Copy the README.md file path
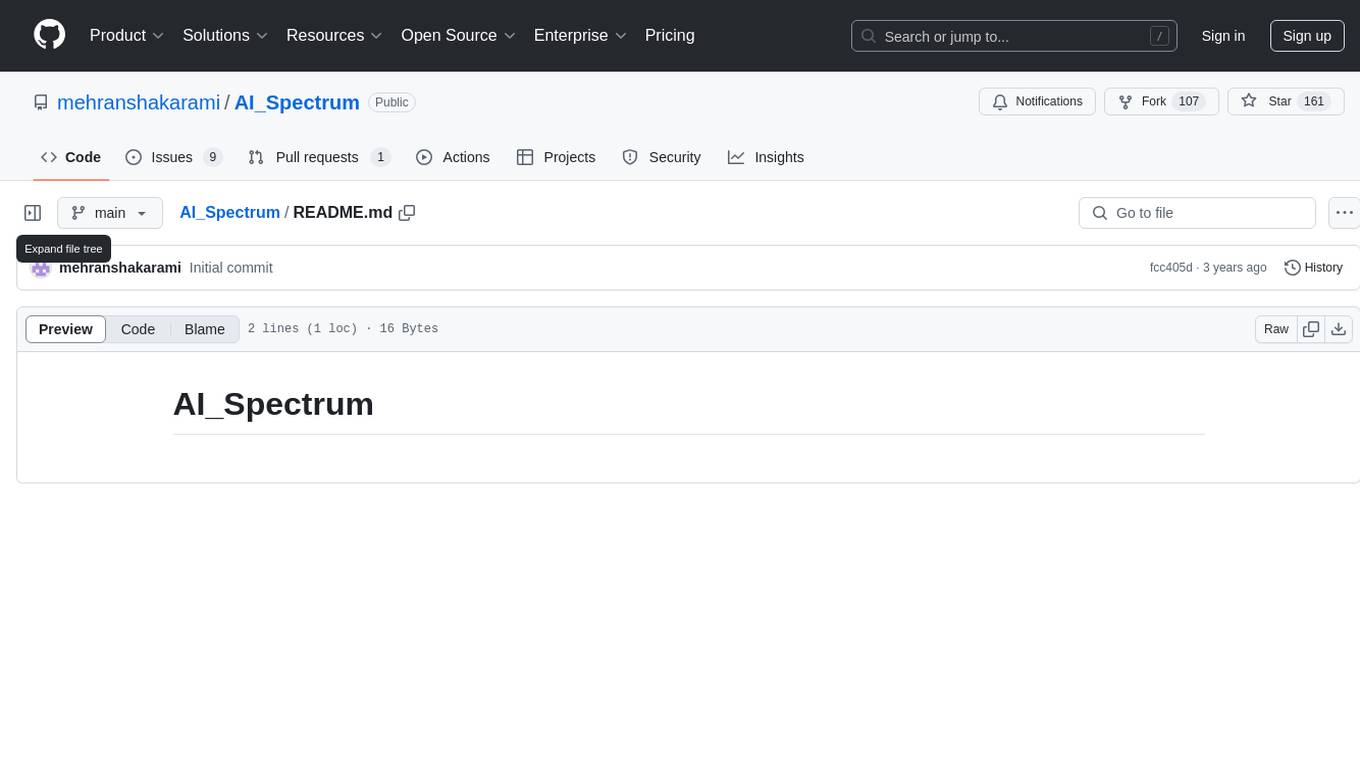Image resolution: width=1360 pixels, height=764 pixels. [407, 213]
